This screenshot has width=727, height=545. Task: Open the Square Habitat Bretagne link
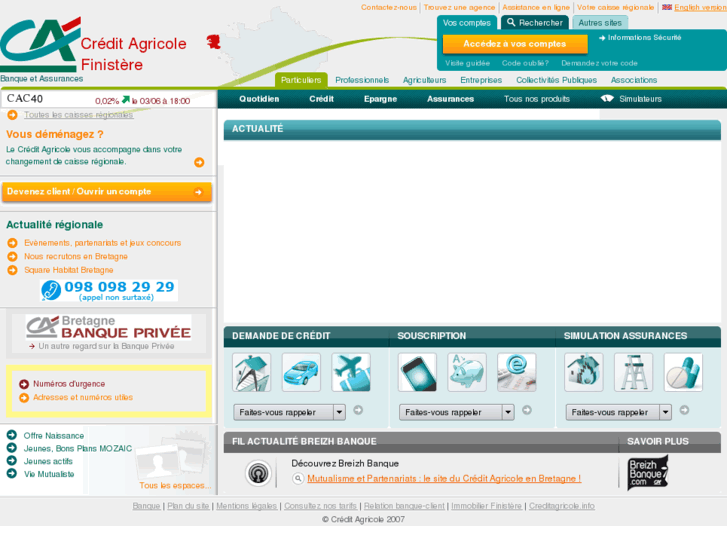(x=69, y=269)
